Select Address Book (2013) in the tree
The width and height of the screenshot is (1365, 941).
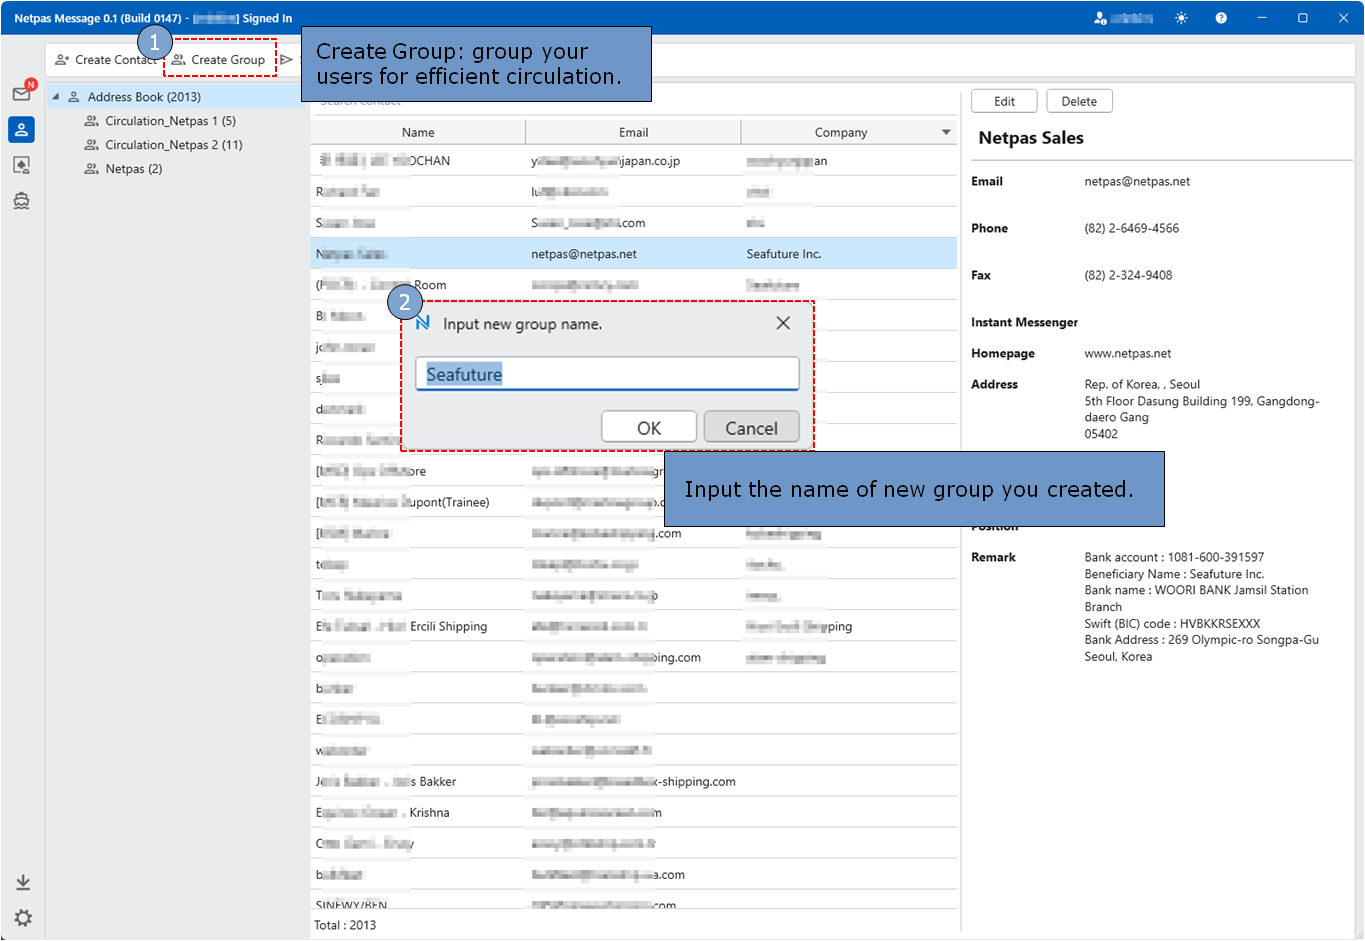[144, 97]
